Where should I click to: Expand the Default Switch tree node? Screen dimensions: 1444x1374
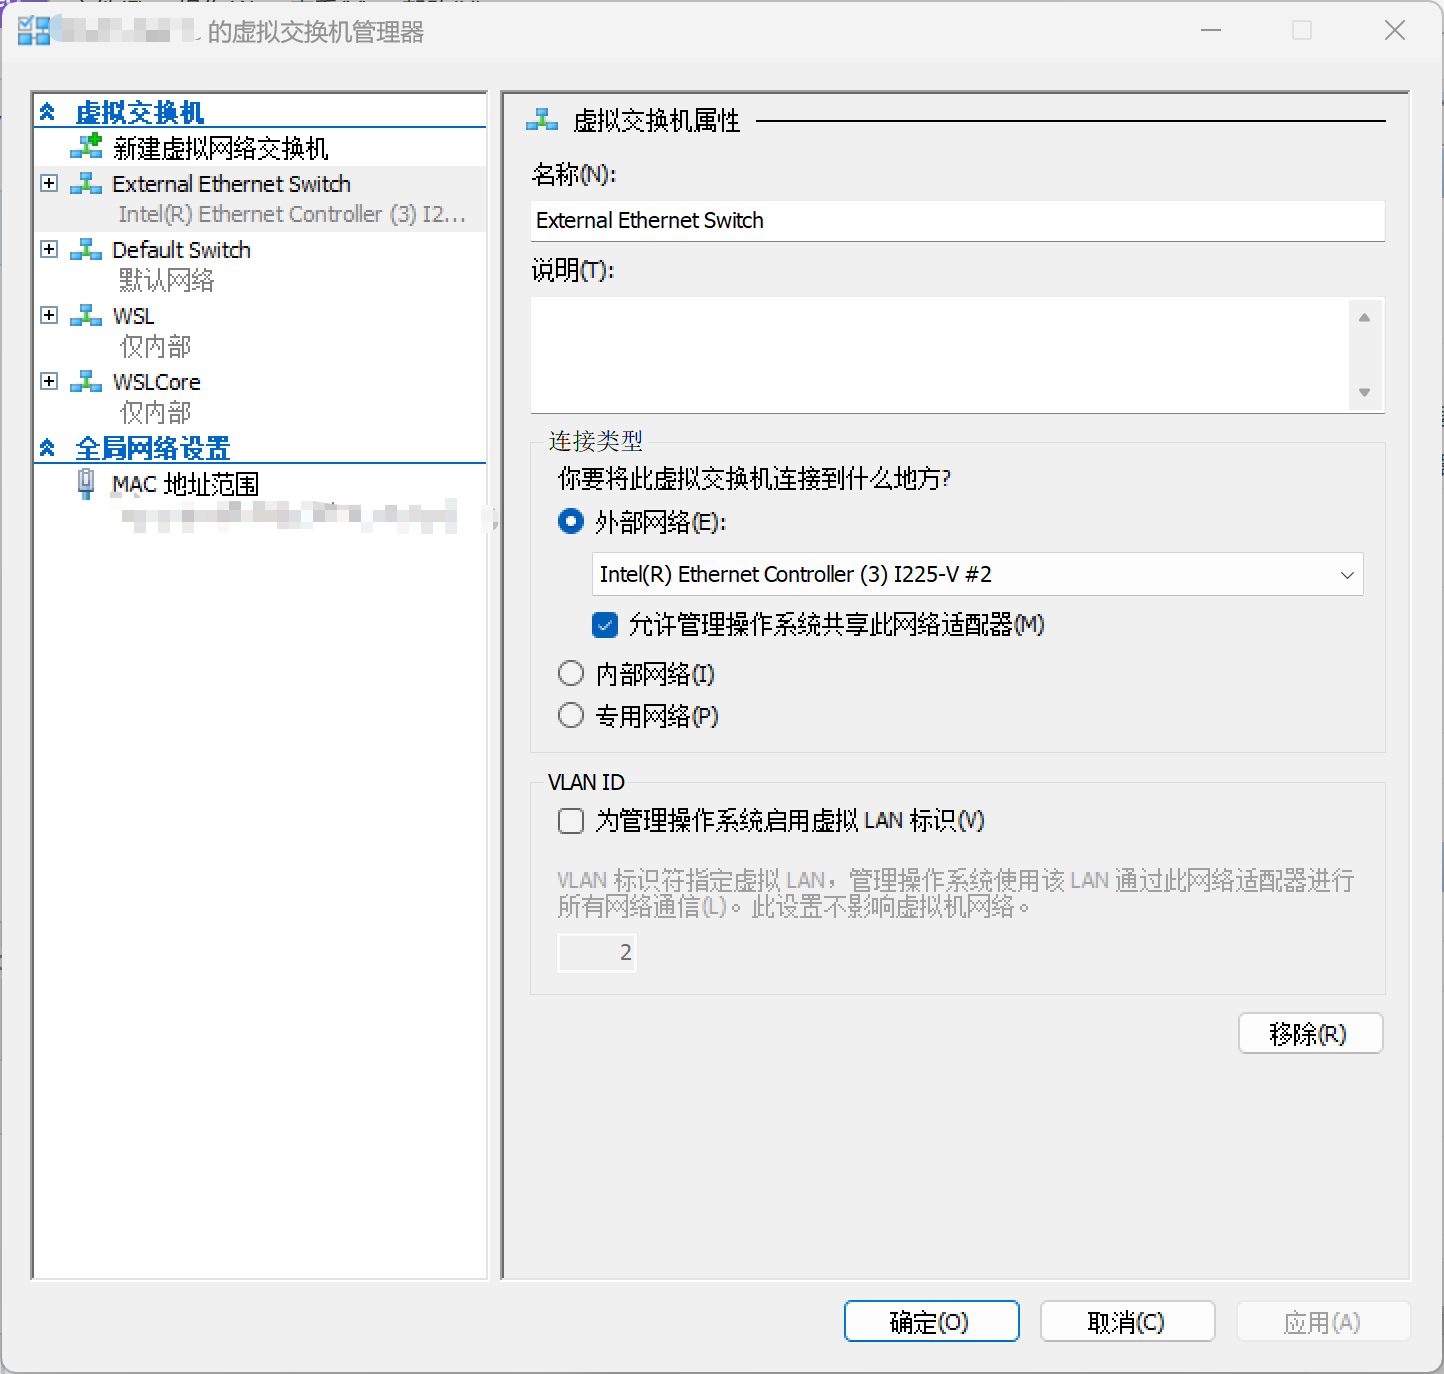48,248
